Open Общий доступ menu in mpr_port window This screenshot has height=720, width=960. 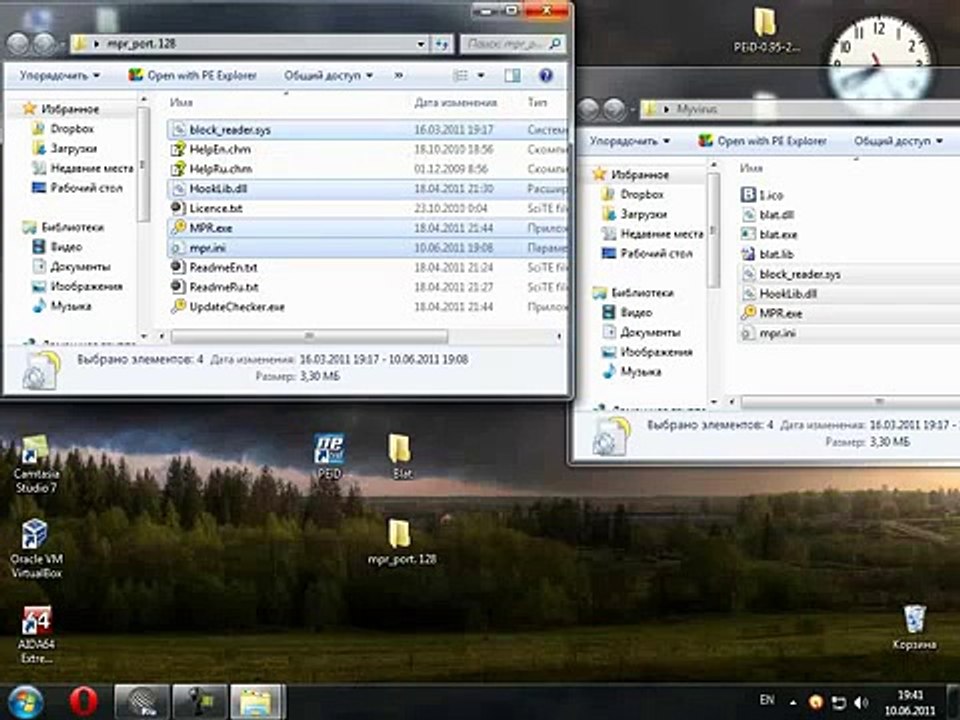[328, 75]
